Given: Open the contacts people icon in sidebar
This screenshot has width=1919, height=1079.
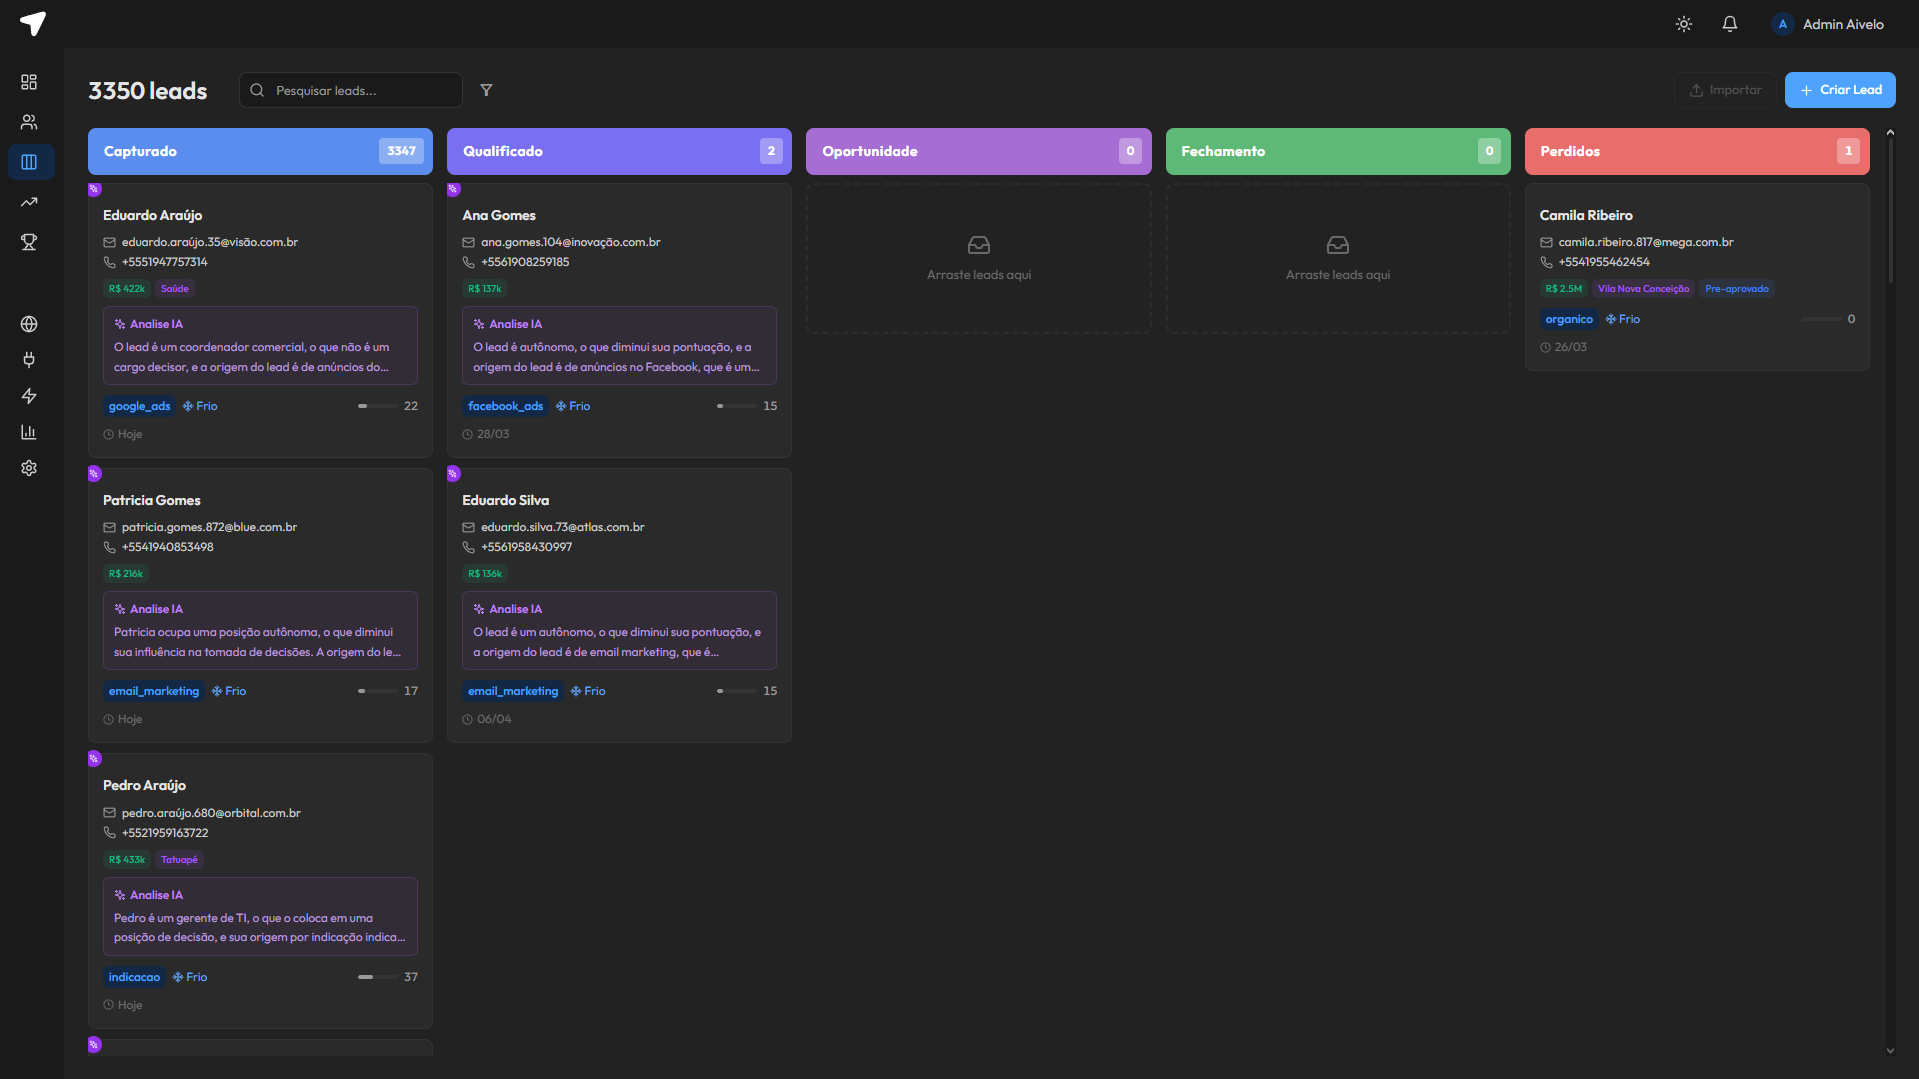Looking at the screenshot, I should tap(29, 122).
